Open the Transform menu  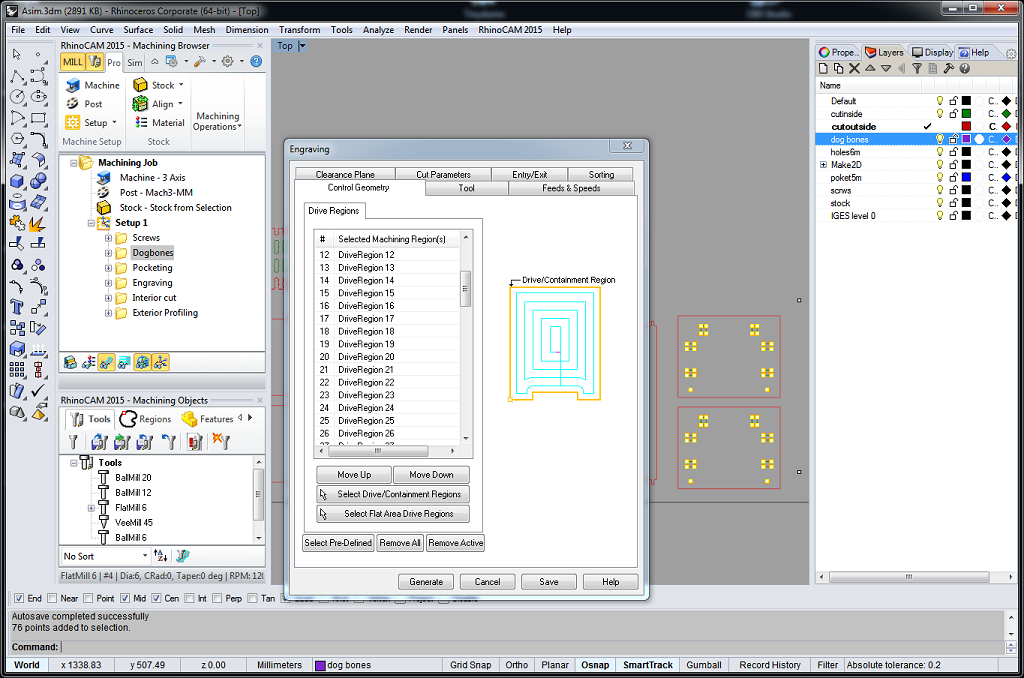tap(299, 29)
